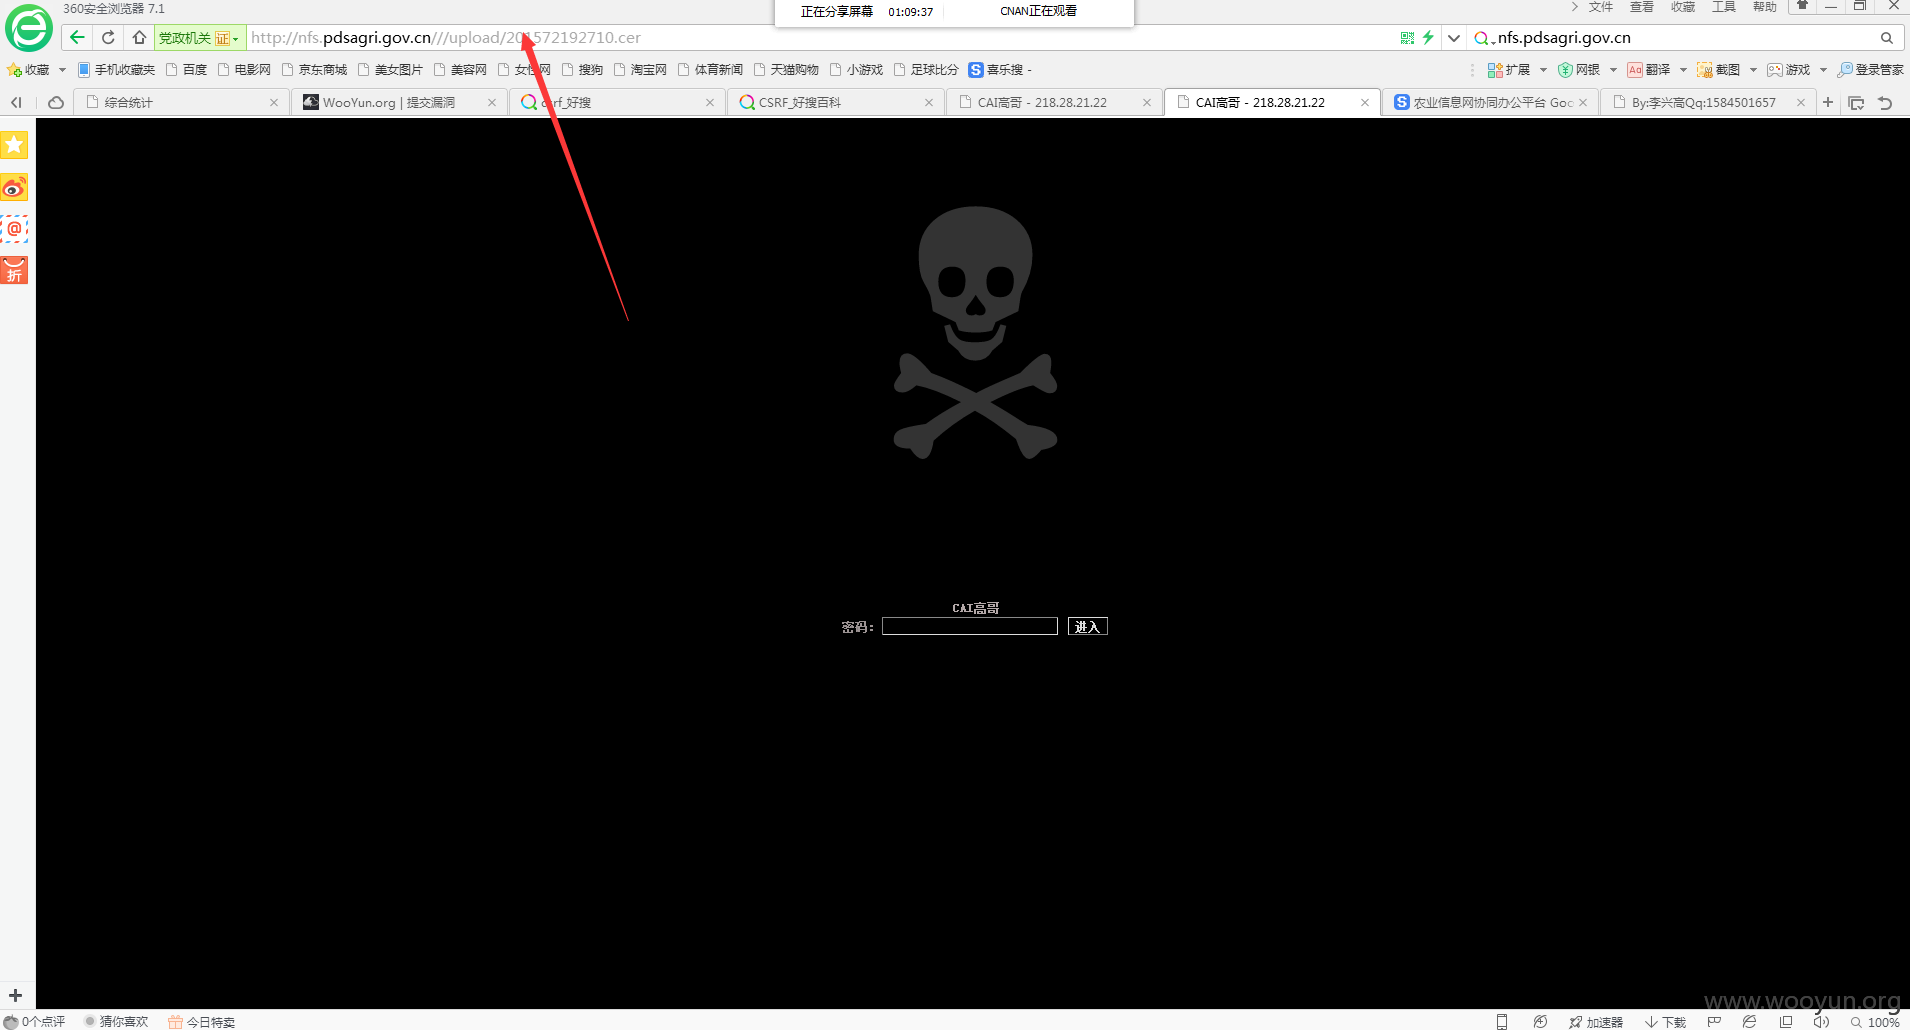Add sidebar item with plus icon
The image size is (1910, 1030).
pos(15,995)
